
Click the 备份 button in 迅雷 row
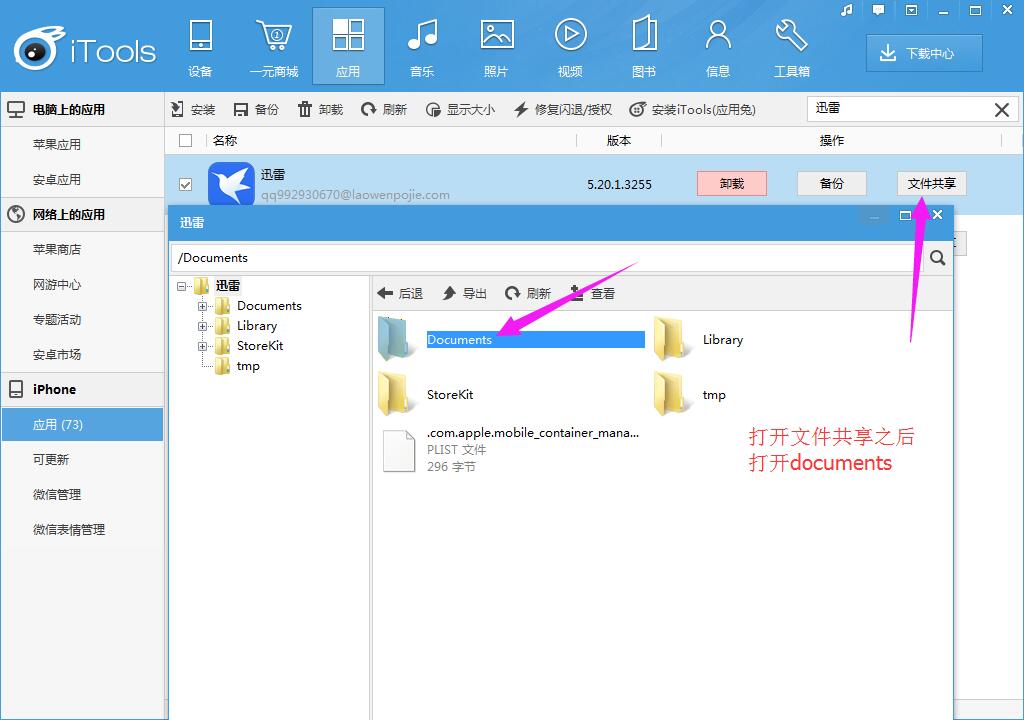(831, 184)
